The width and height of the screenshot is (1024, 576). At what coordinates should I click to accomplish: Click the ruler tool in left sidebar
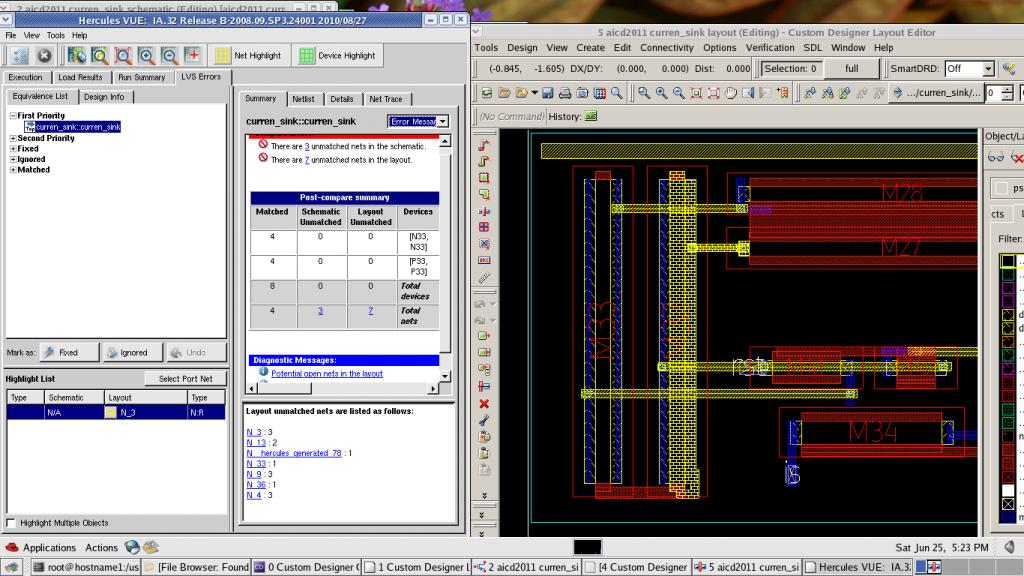pyautogui.click(x=484, y=277)
